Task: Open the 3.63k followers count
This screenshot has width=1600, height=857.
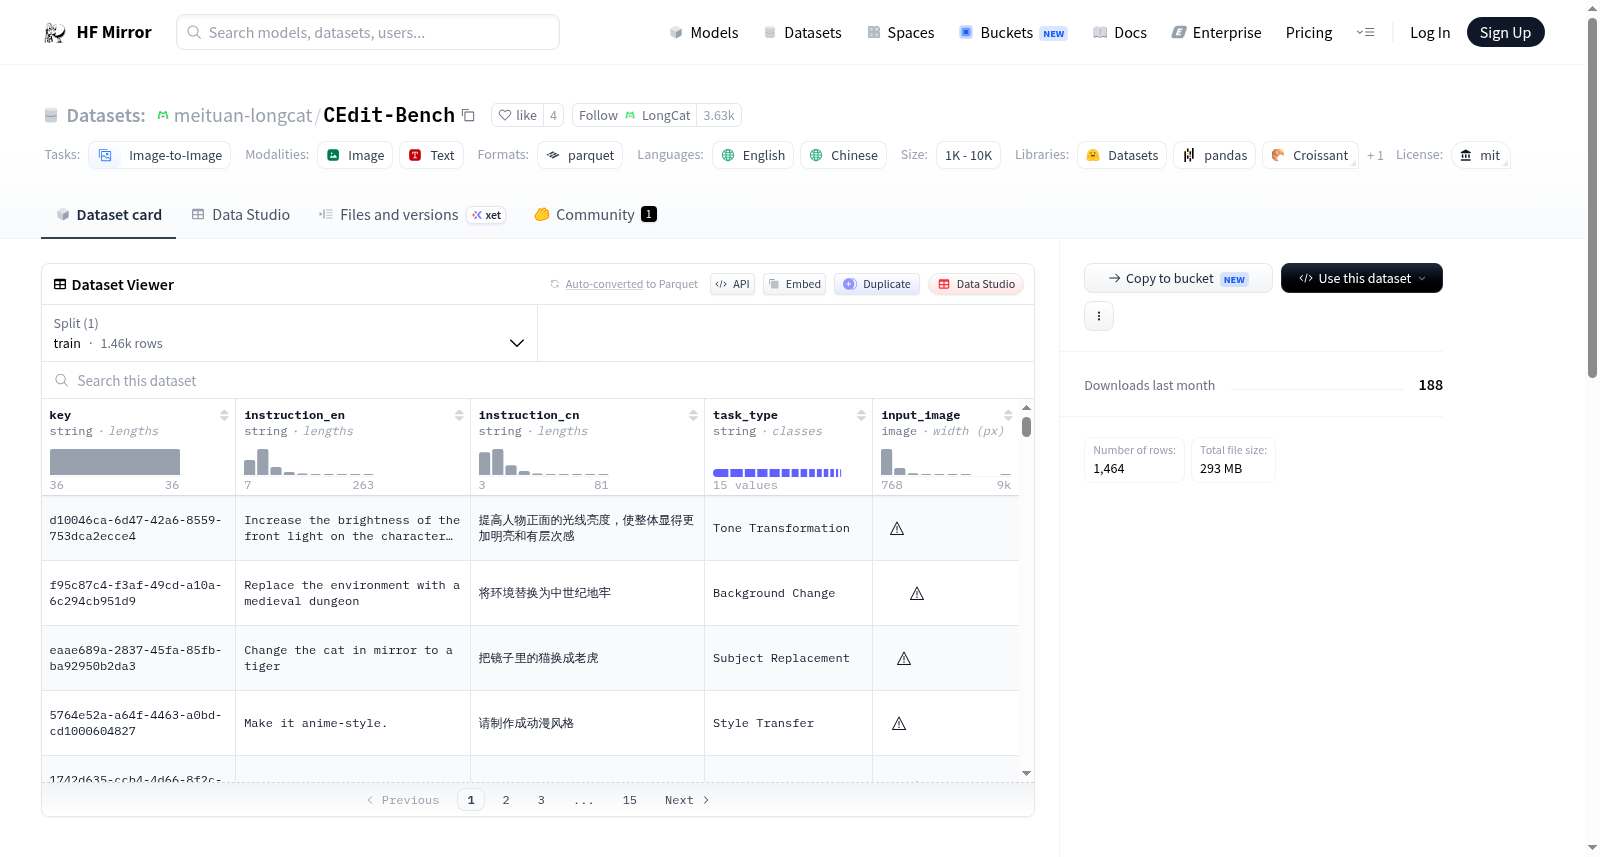Action: [719, 115]
